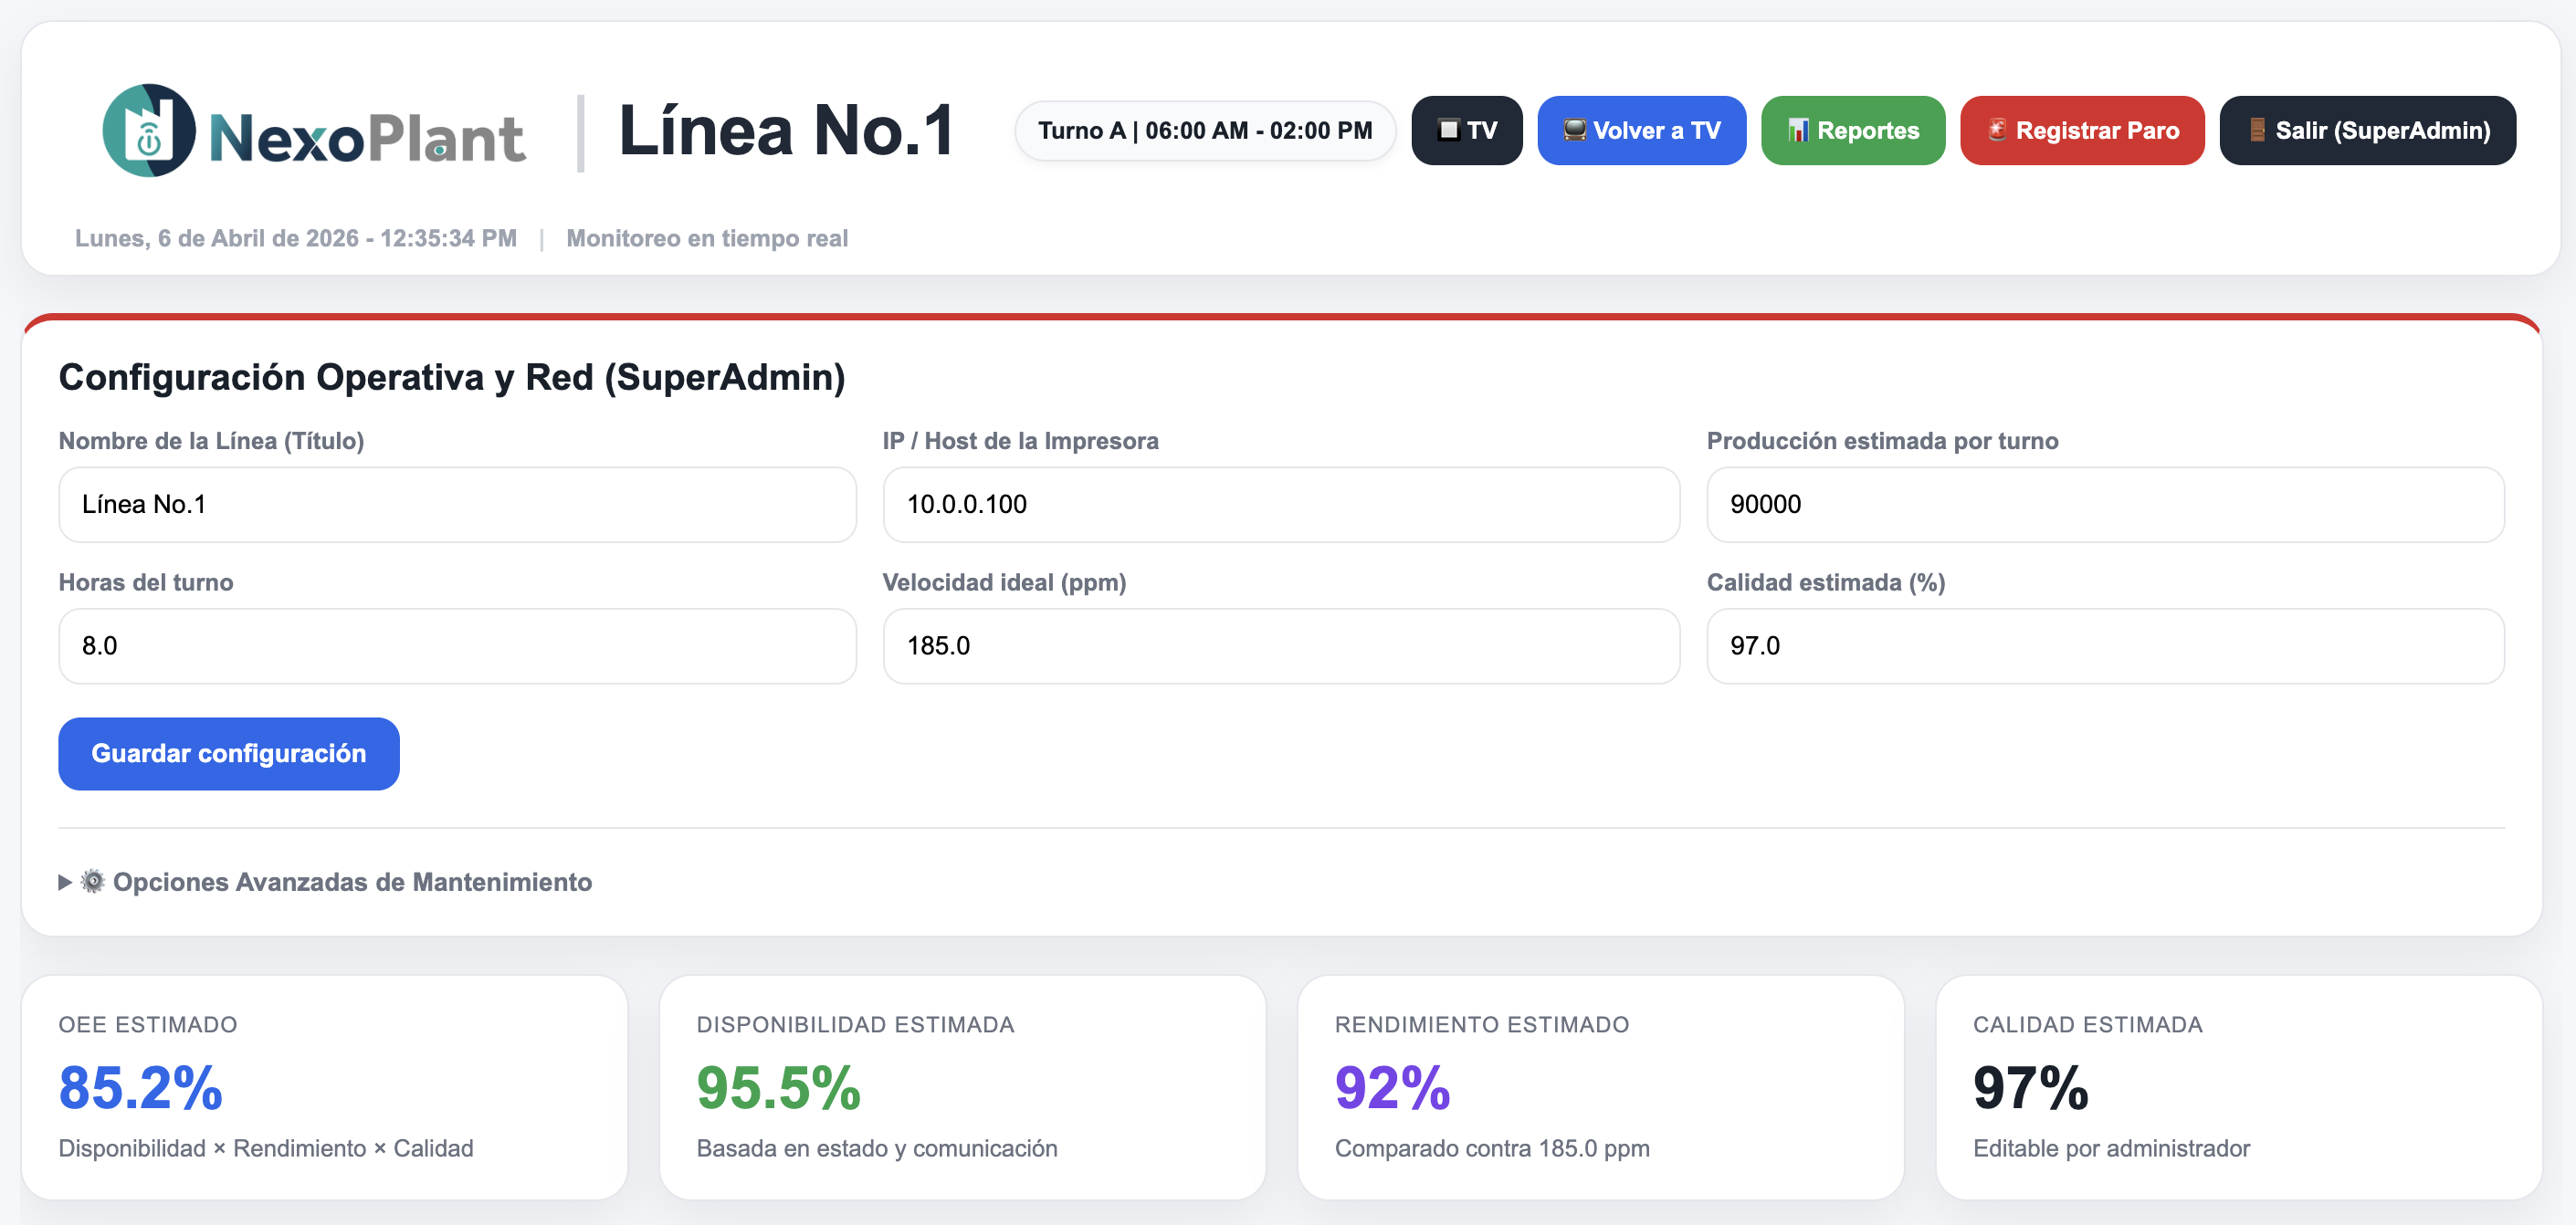Expand Opciones Avanzadas de Mantenimiento triangle
The height and width of the screenshot is (1225, 2576).
(x=65, y=882)
